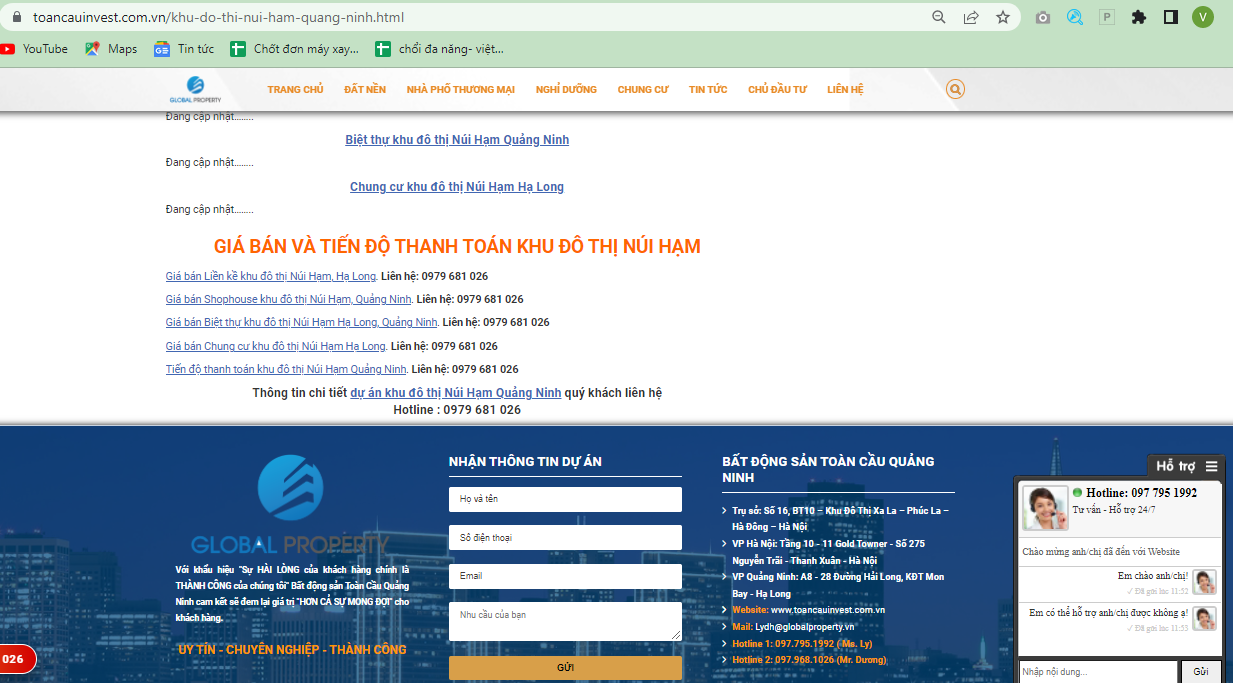Open the CHỦ ĐẦU TƯ menu
This screenshot has height=683, width=1233.
(x=777, y=90)
